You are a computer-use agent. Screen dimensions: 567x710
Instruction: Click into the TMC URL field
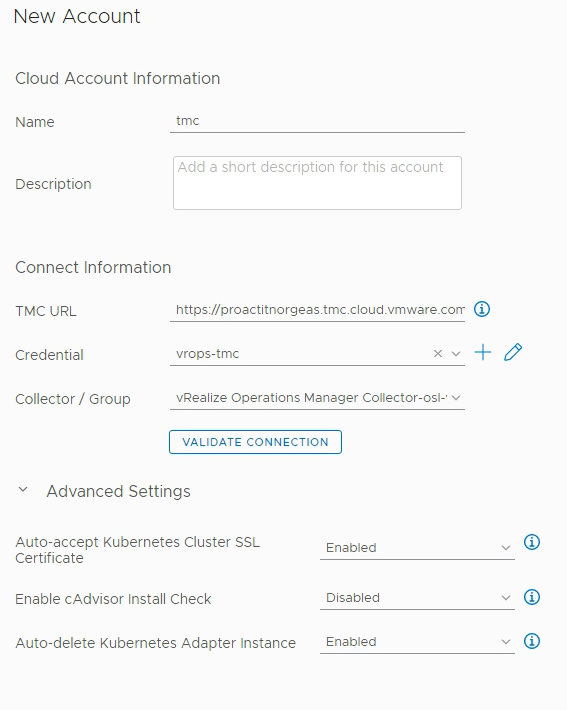click(317, 310)
